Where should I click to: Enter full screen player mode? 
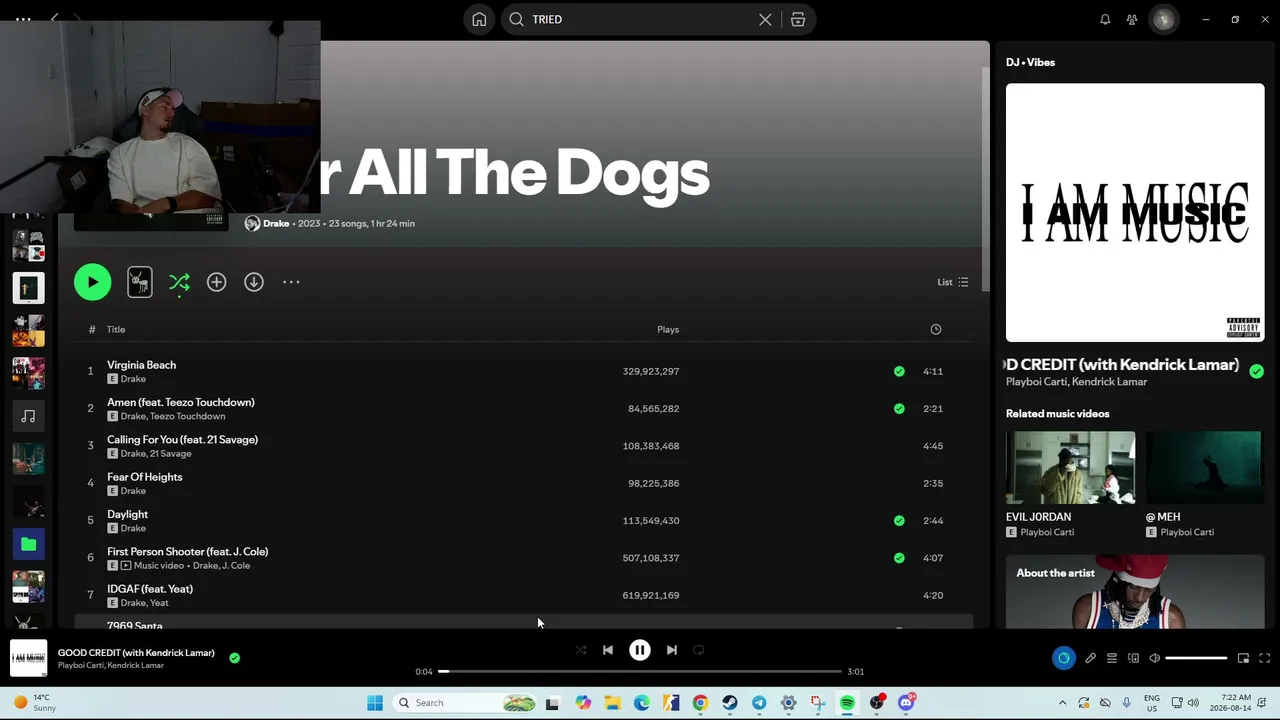1265,658
